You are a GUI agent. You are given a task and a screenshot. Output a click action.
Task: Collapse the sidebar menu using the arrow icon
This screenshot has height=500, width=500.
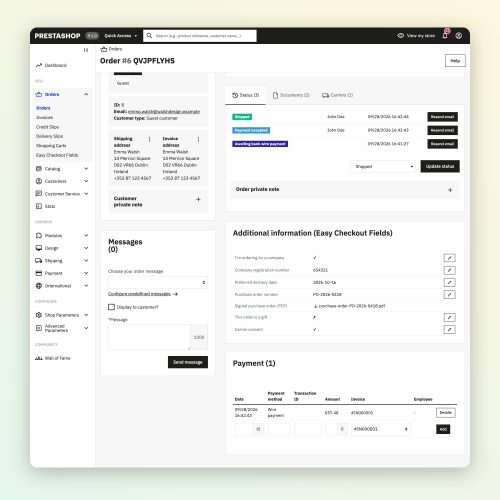(86, 50)
